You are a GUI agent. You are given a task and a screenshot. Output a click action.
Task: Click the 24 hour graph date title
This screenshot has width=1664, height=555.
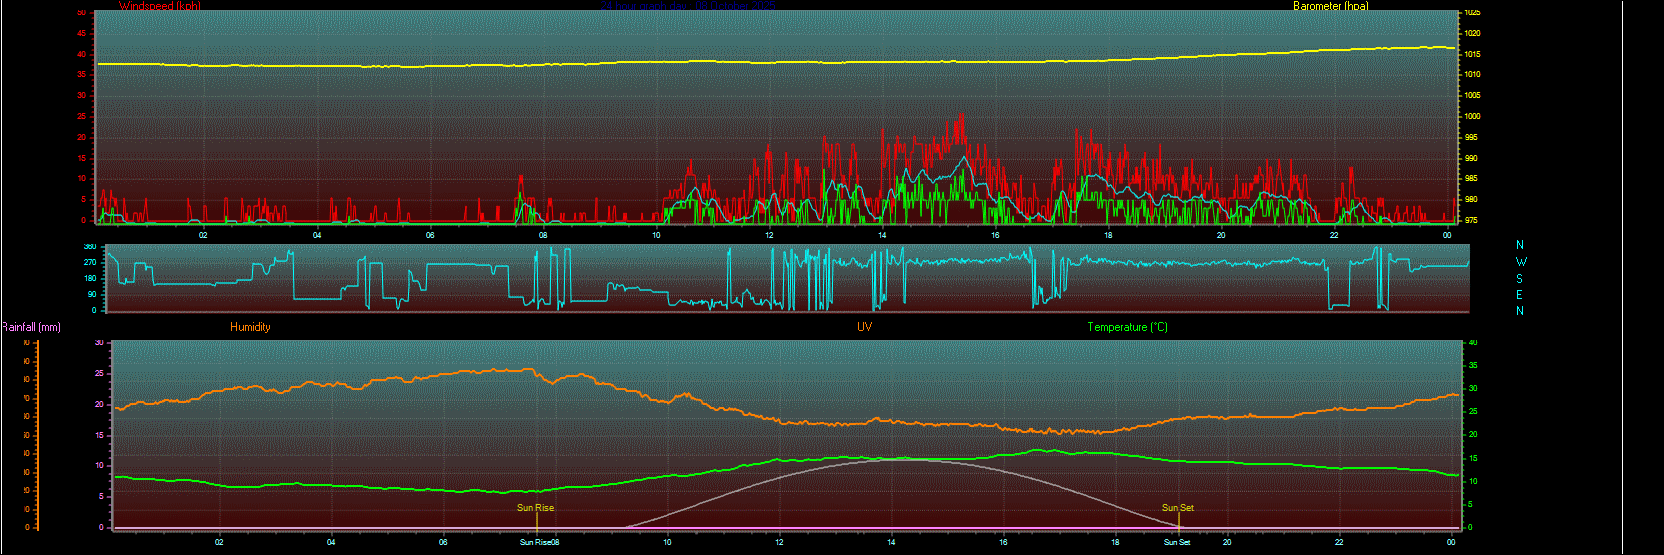coord(690,6)
